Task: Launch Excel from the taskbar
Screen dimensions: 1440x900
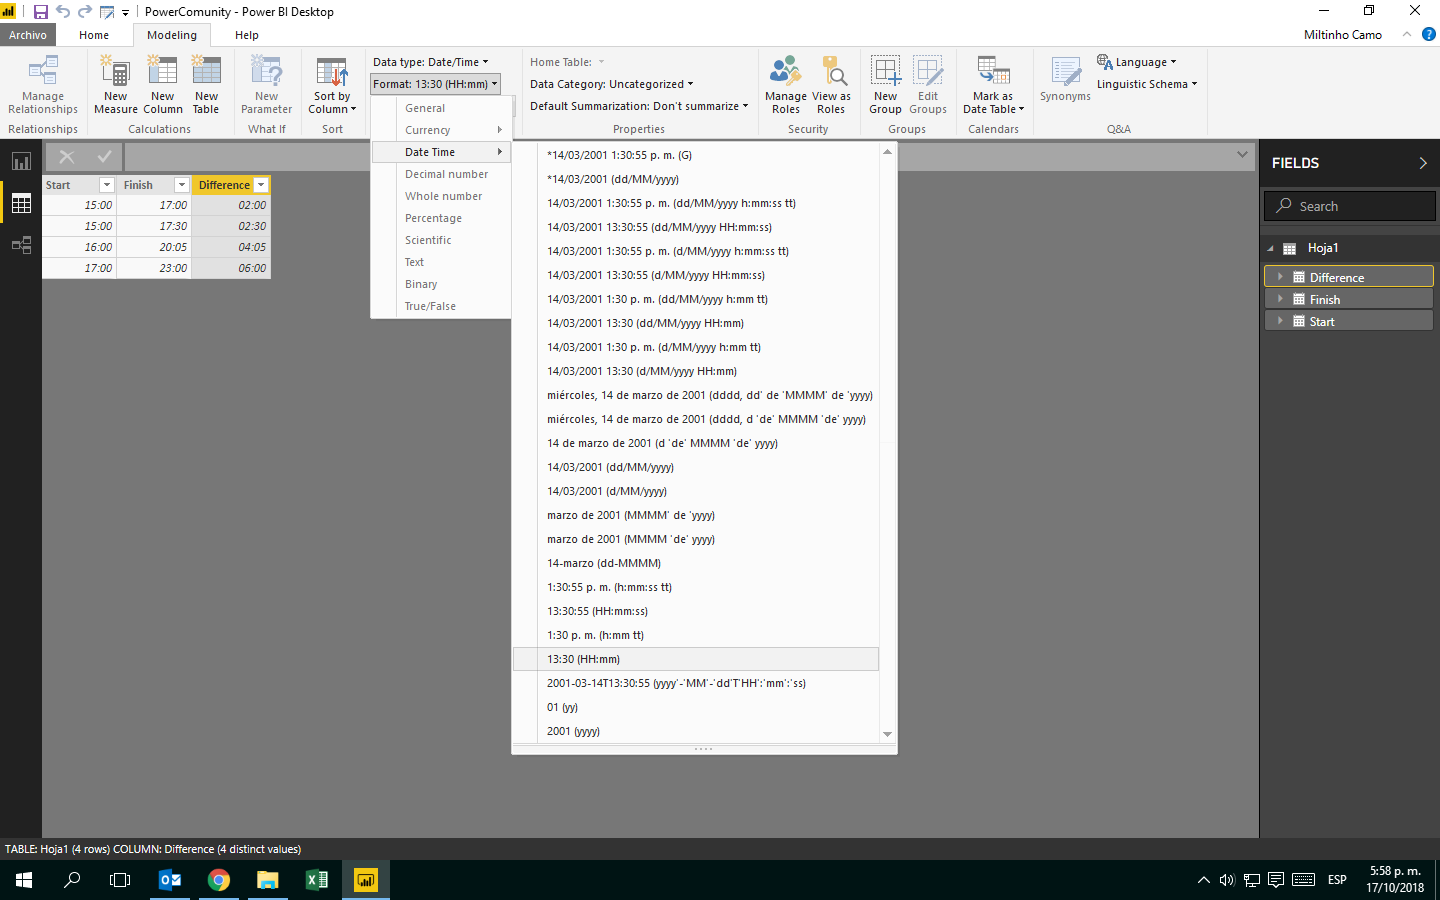Action: pos(317,880)
